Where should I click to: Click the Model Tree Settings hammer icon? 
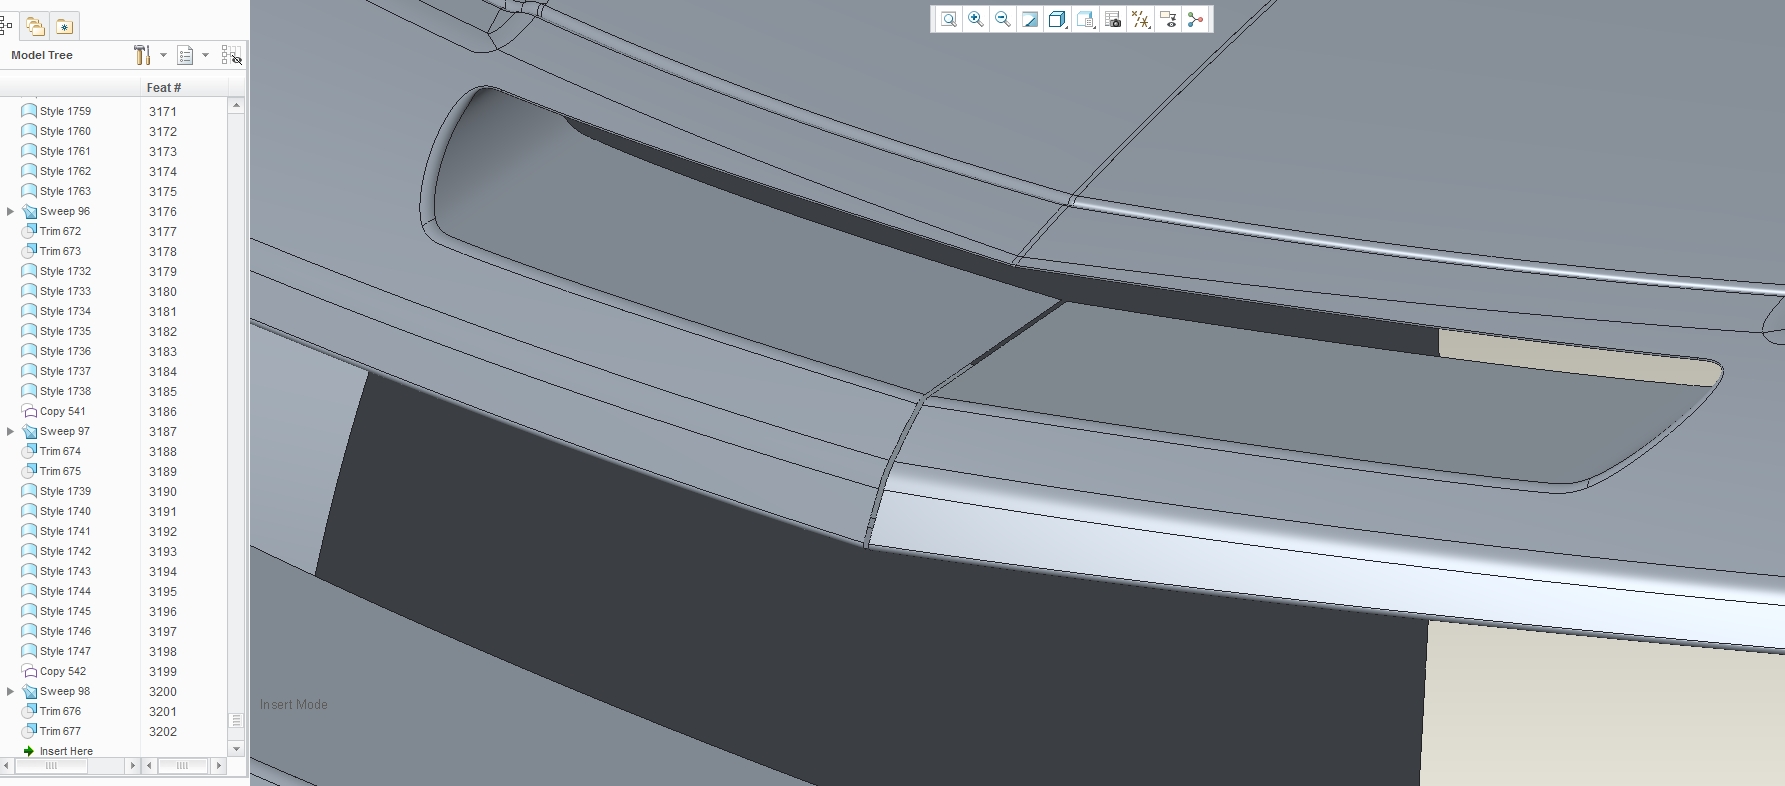click(x=142, y=55)
